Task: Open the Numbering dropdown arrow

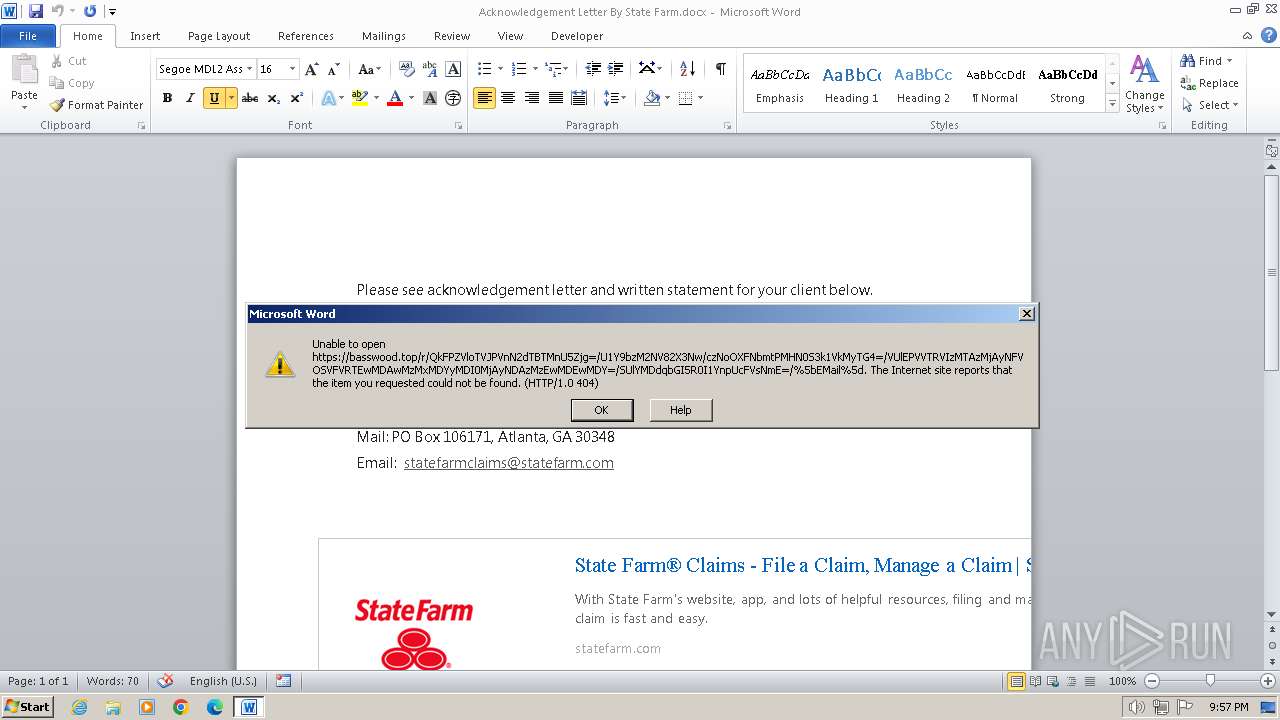Action: click(535, 69)
